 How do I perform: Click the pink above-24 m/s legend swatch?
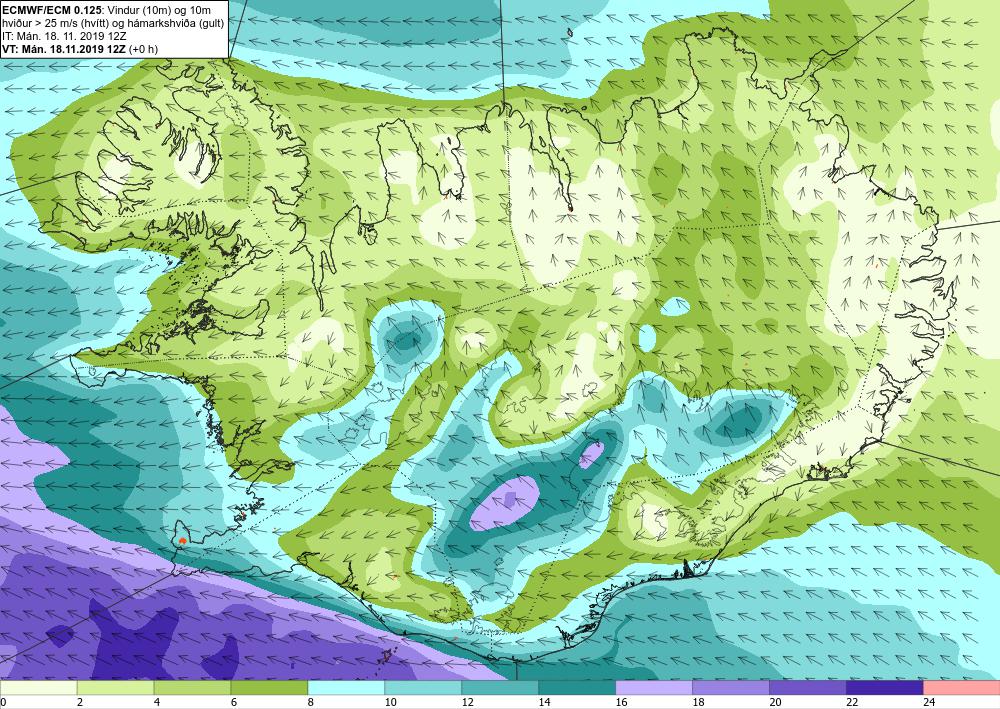point(961,688)
